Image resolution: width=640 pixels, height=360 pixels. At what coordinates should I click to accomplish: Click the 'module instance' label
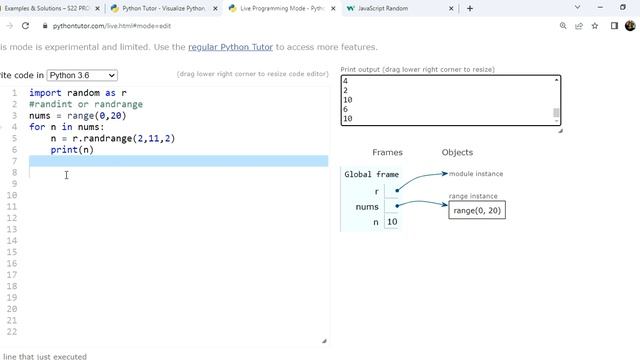(x=476, y=173)
